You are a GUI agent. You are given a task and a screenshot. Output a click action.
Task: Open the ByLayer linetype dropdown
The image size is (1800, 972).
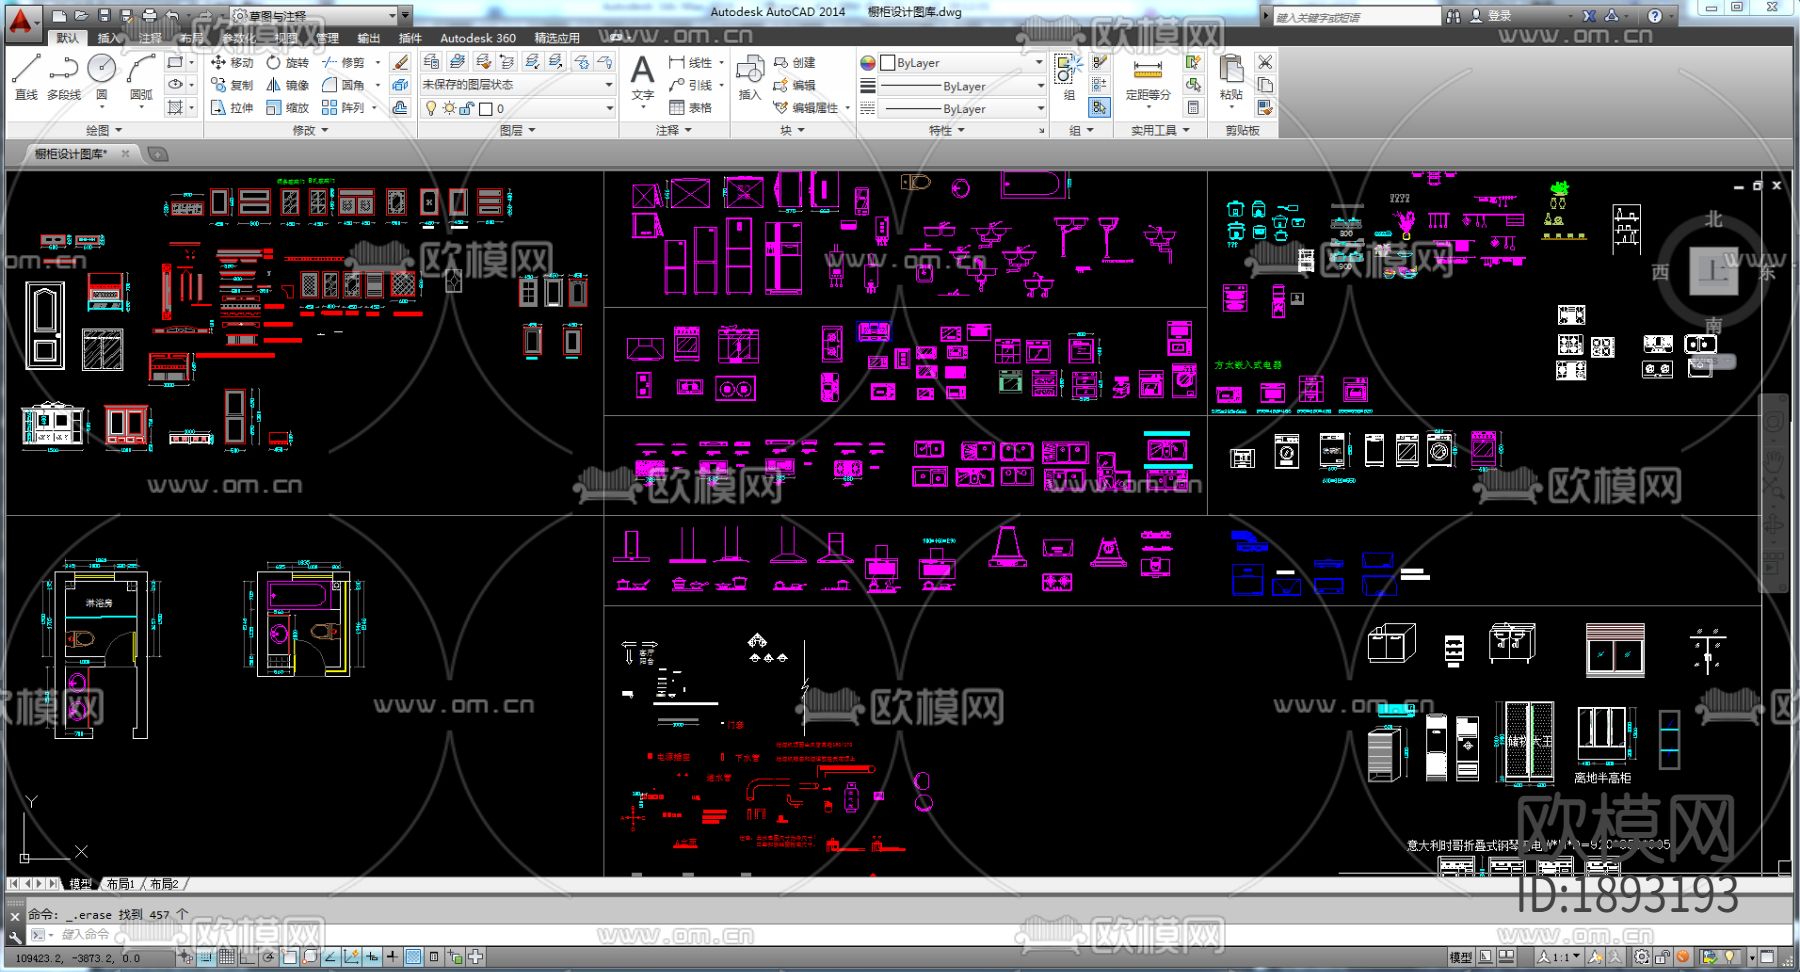click(962, 109)
